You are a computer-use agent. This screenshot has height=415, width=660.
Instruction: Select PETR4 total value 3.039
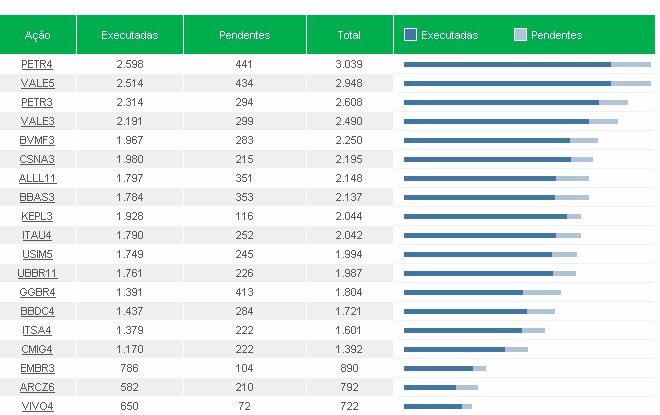[349, 64]
